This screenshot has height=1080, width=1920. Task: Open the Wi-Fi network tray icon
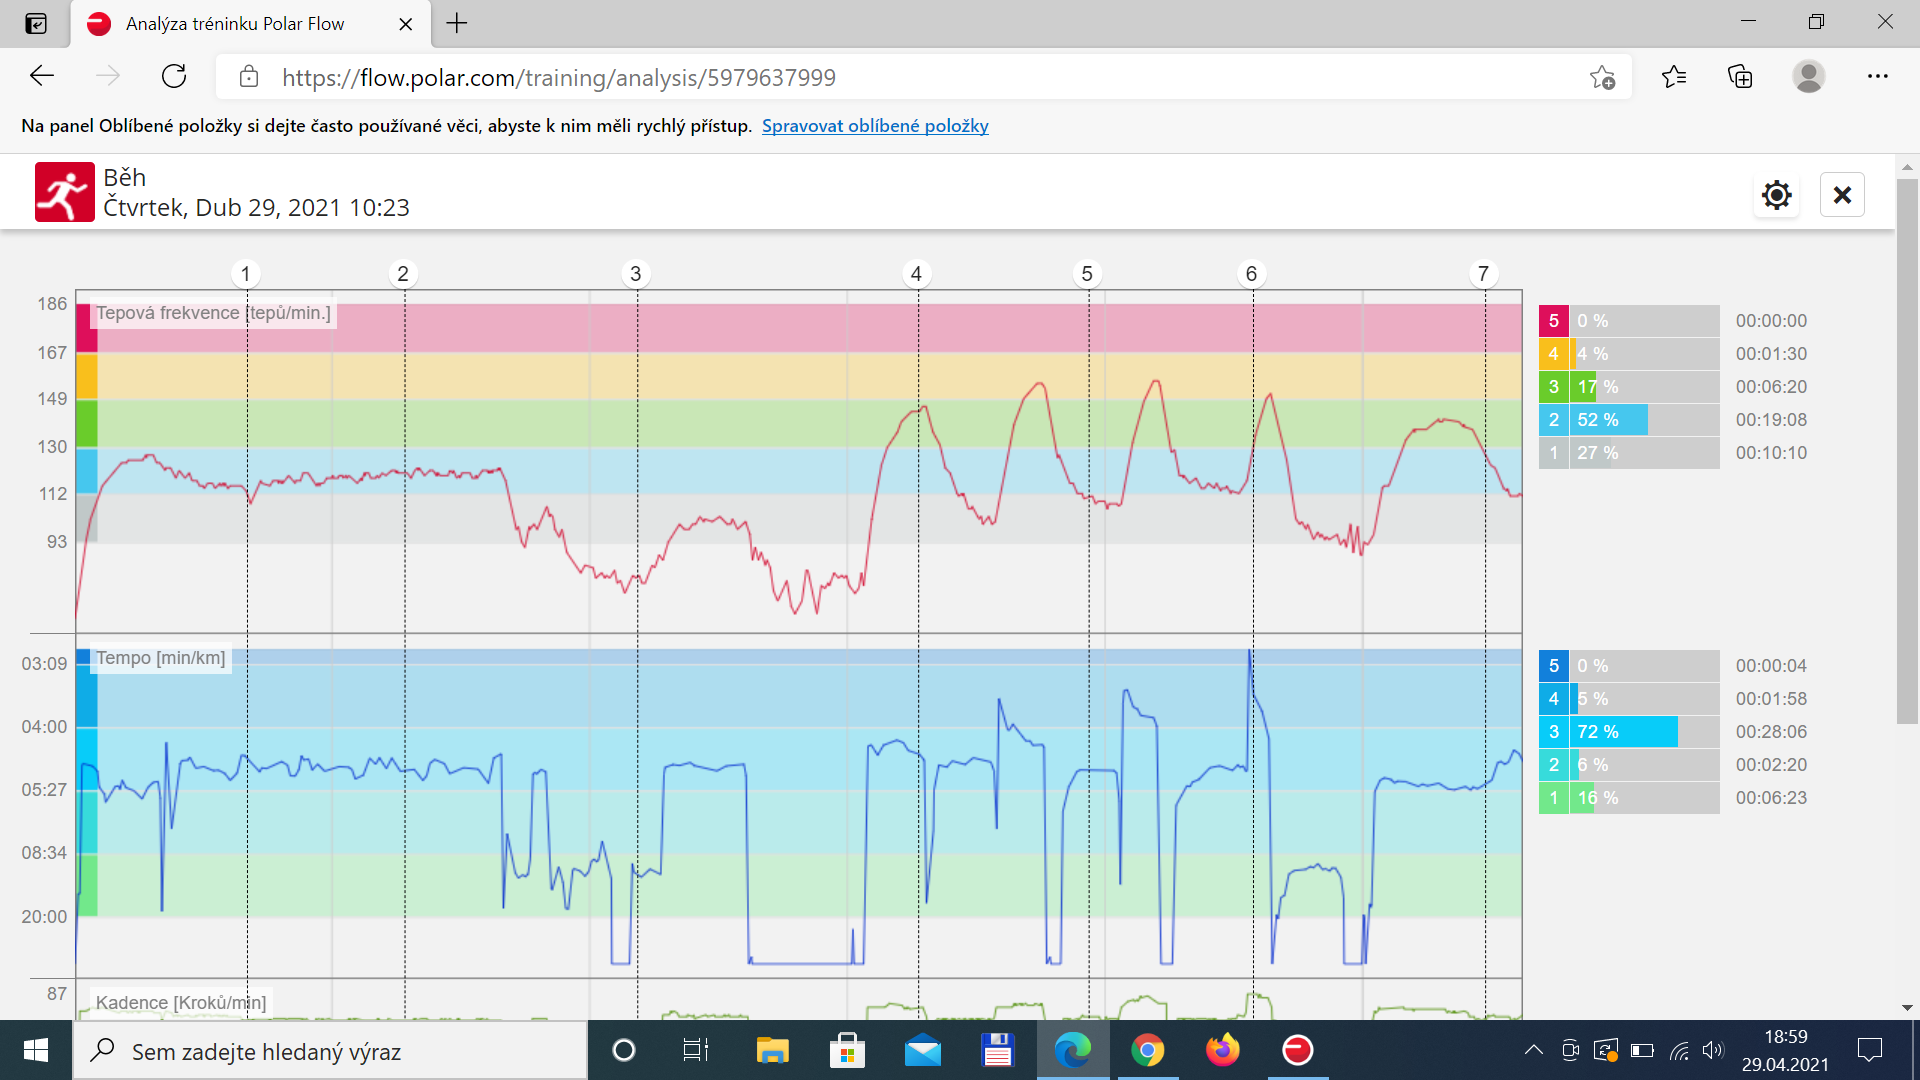[1679, 1050]
